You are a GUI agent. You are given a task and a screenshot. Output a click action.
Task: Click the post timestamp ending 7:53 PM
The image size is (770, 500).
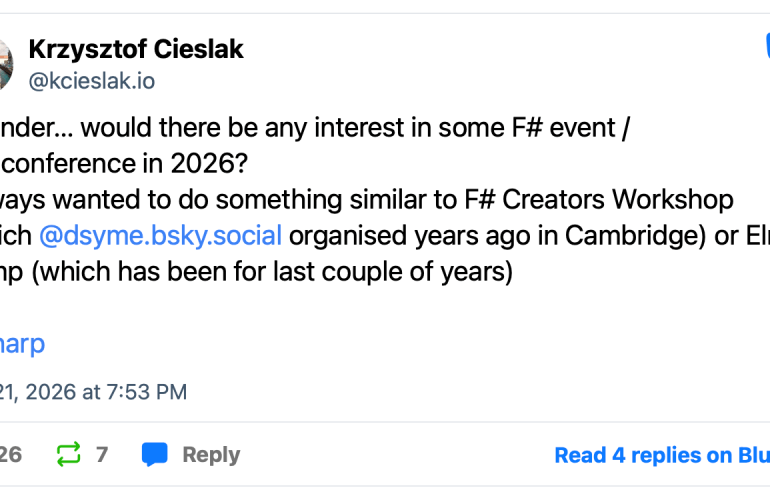[93, 393]
